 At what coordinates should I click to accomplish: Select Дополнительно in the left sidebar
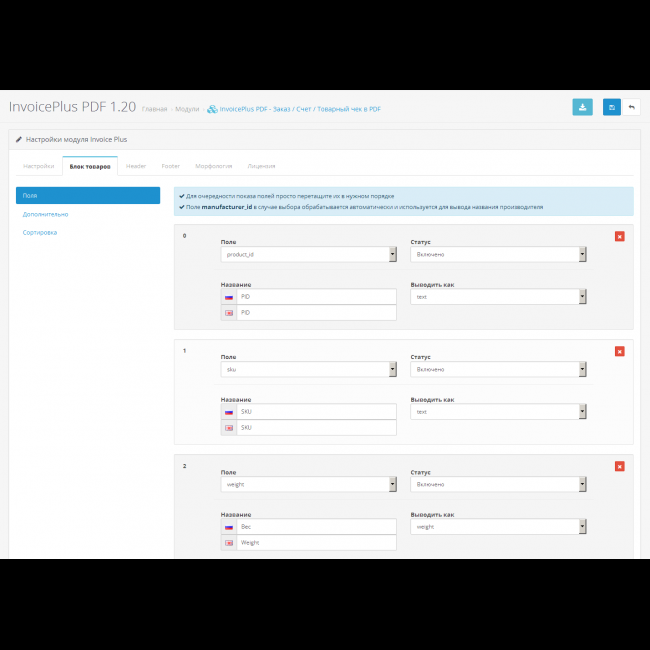tap(46, 214)
